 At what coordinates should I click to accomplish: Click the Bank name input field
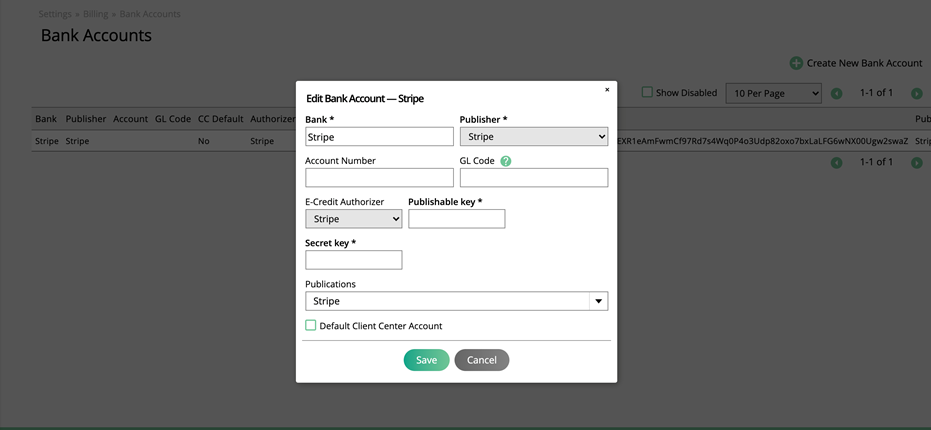pyautogui.click(x=379, y=137)
